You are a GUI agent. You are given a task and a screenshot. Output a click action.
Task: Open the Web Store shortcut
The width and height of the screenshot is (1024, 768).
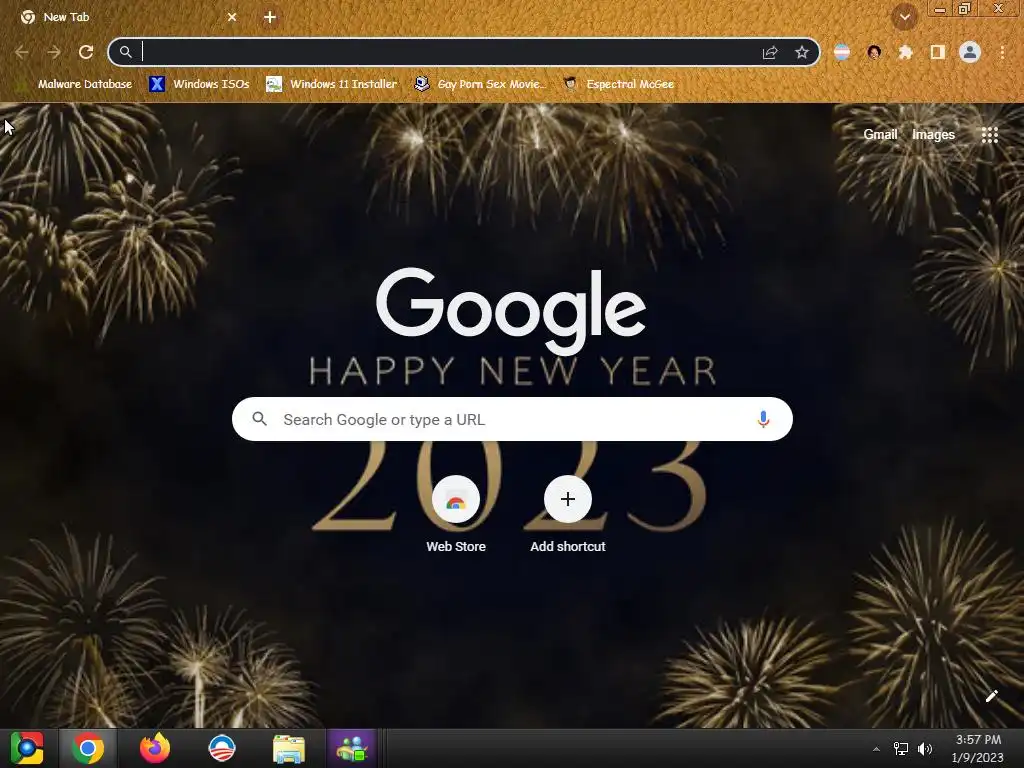coord(456,515)
